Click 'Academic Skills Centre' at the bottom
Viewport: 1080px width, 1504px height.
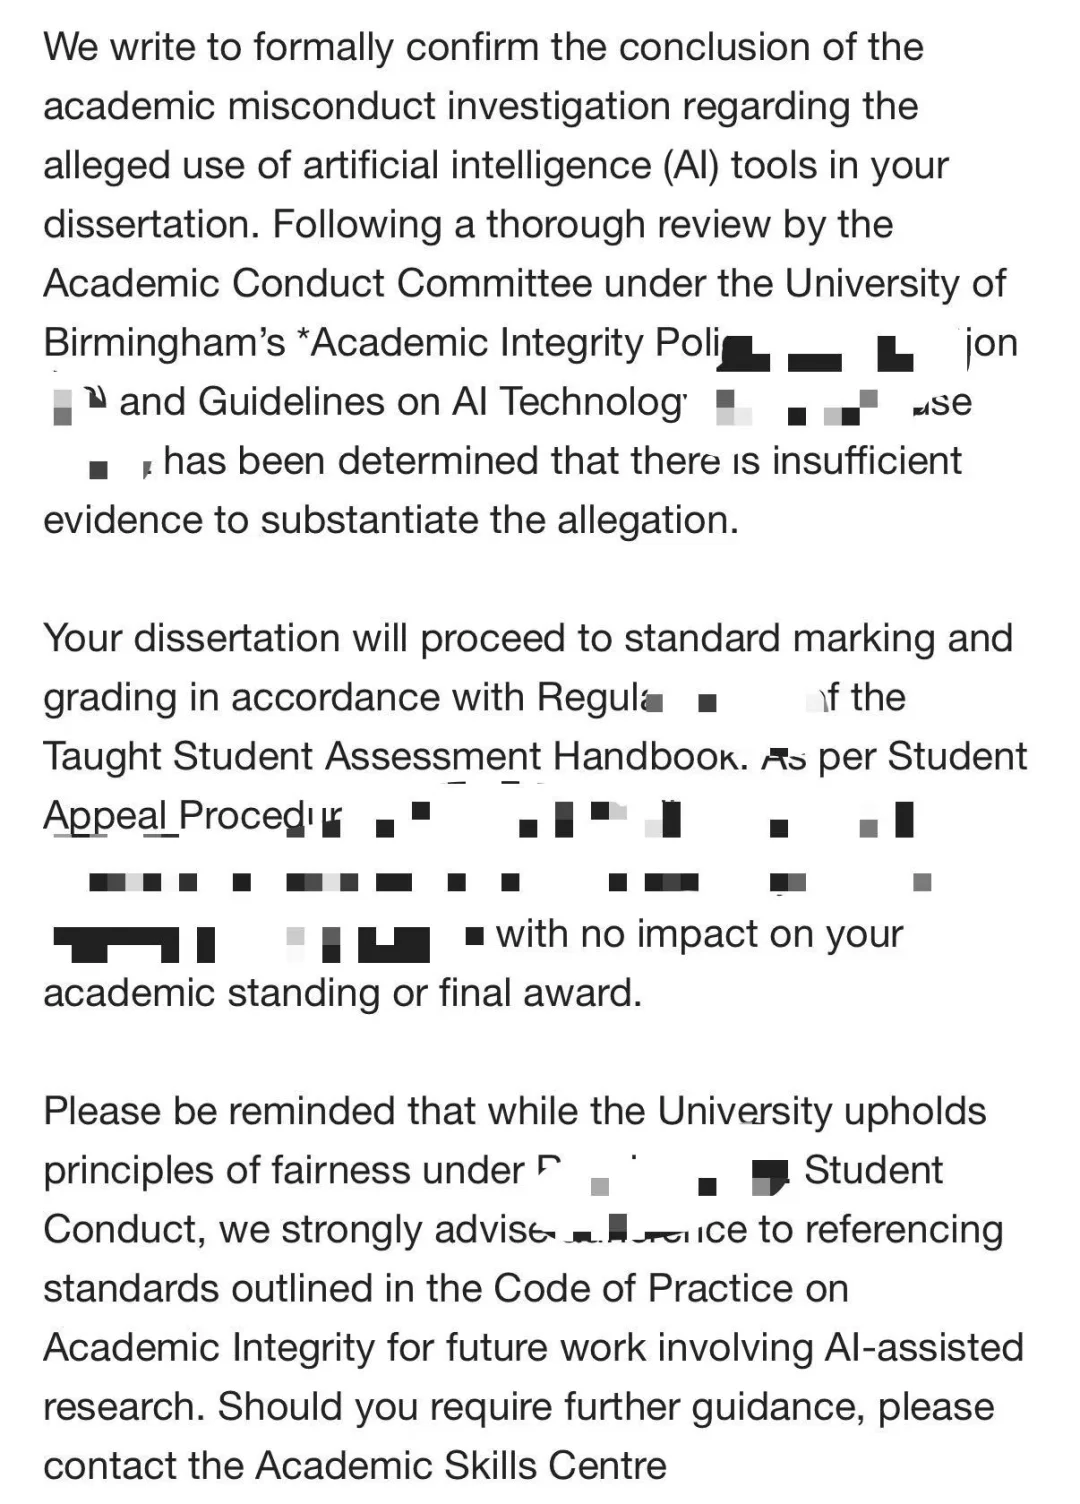(461, 1465)
